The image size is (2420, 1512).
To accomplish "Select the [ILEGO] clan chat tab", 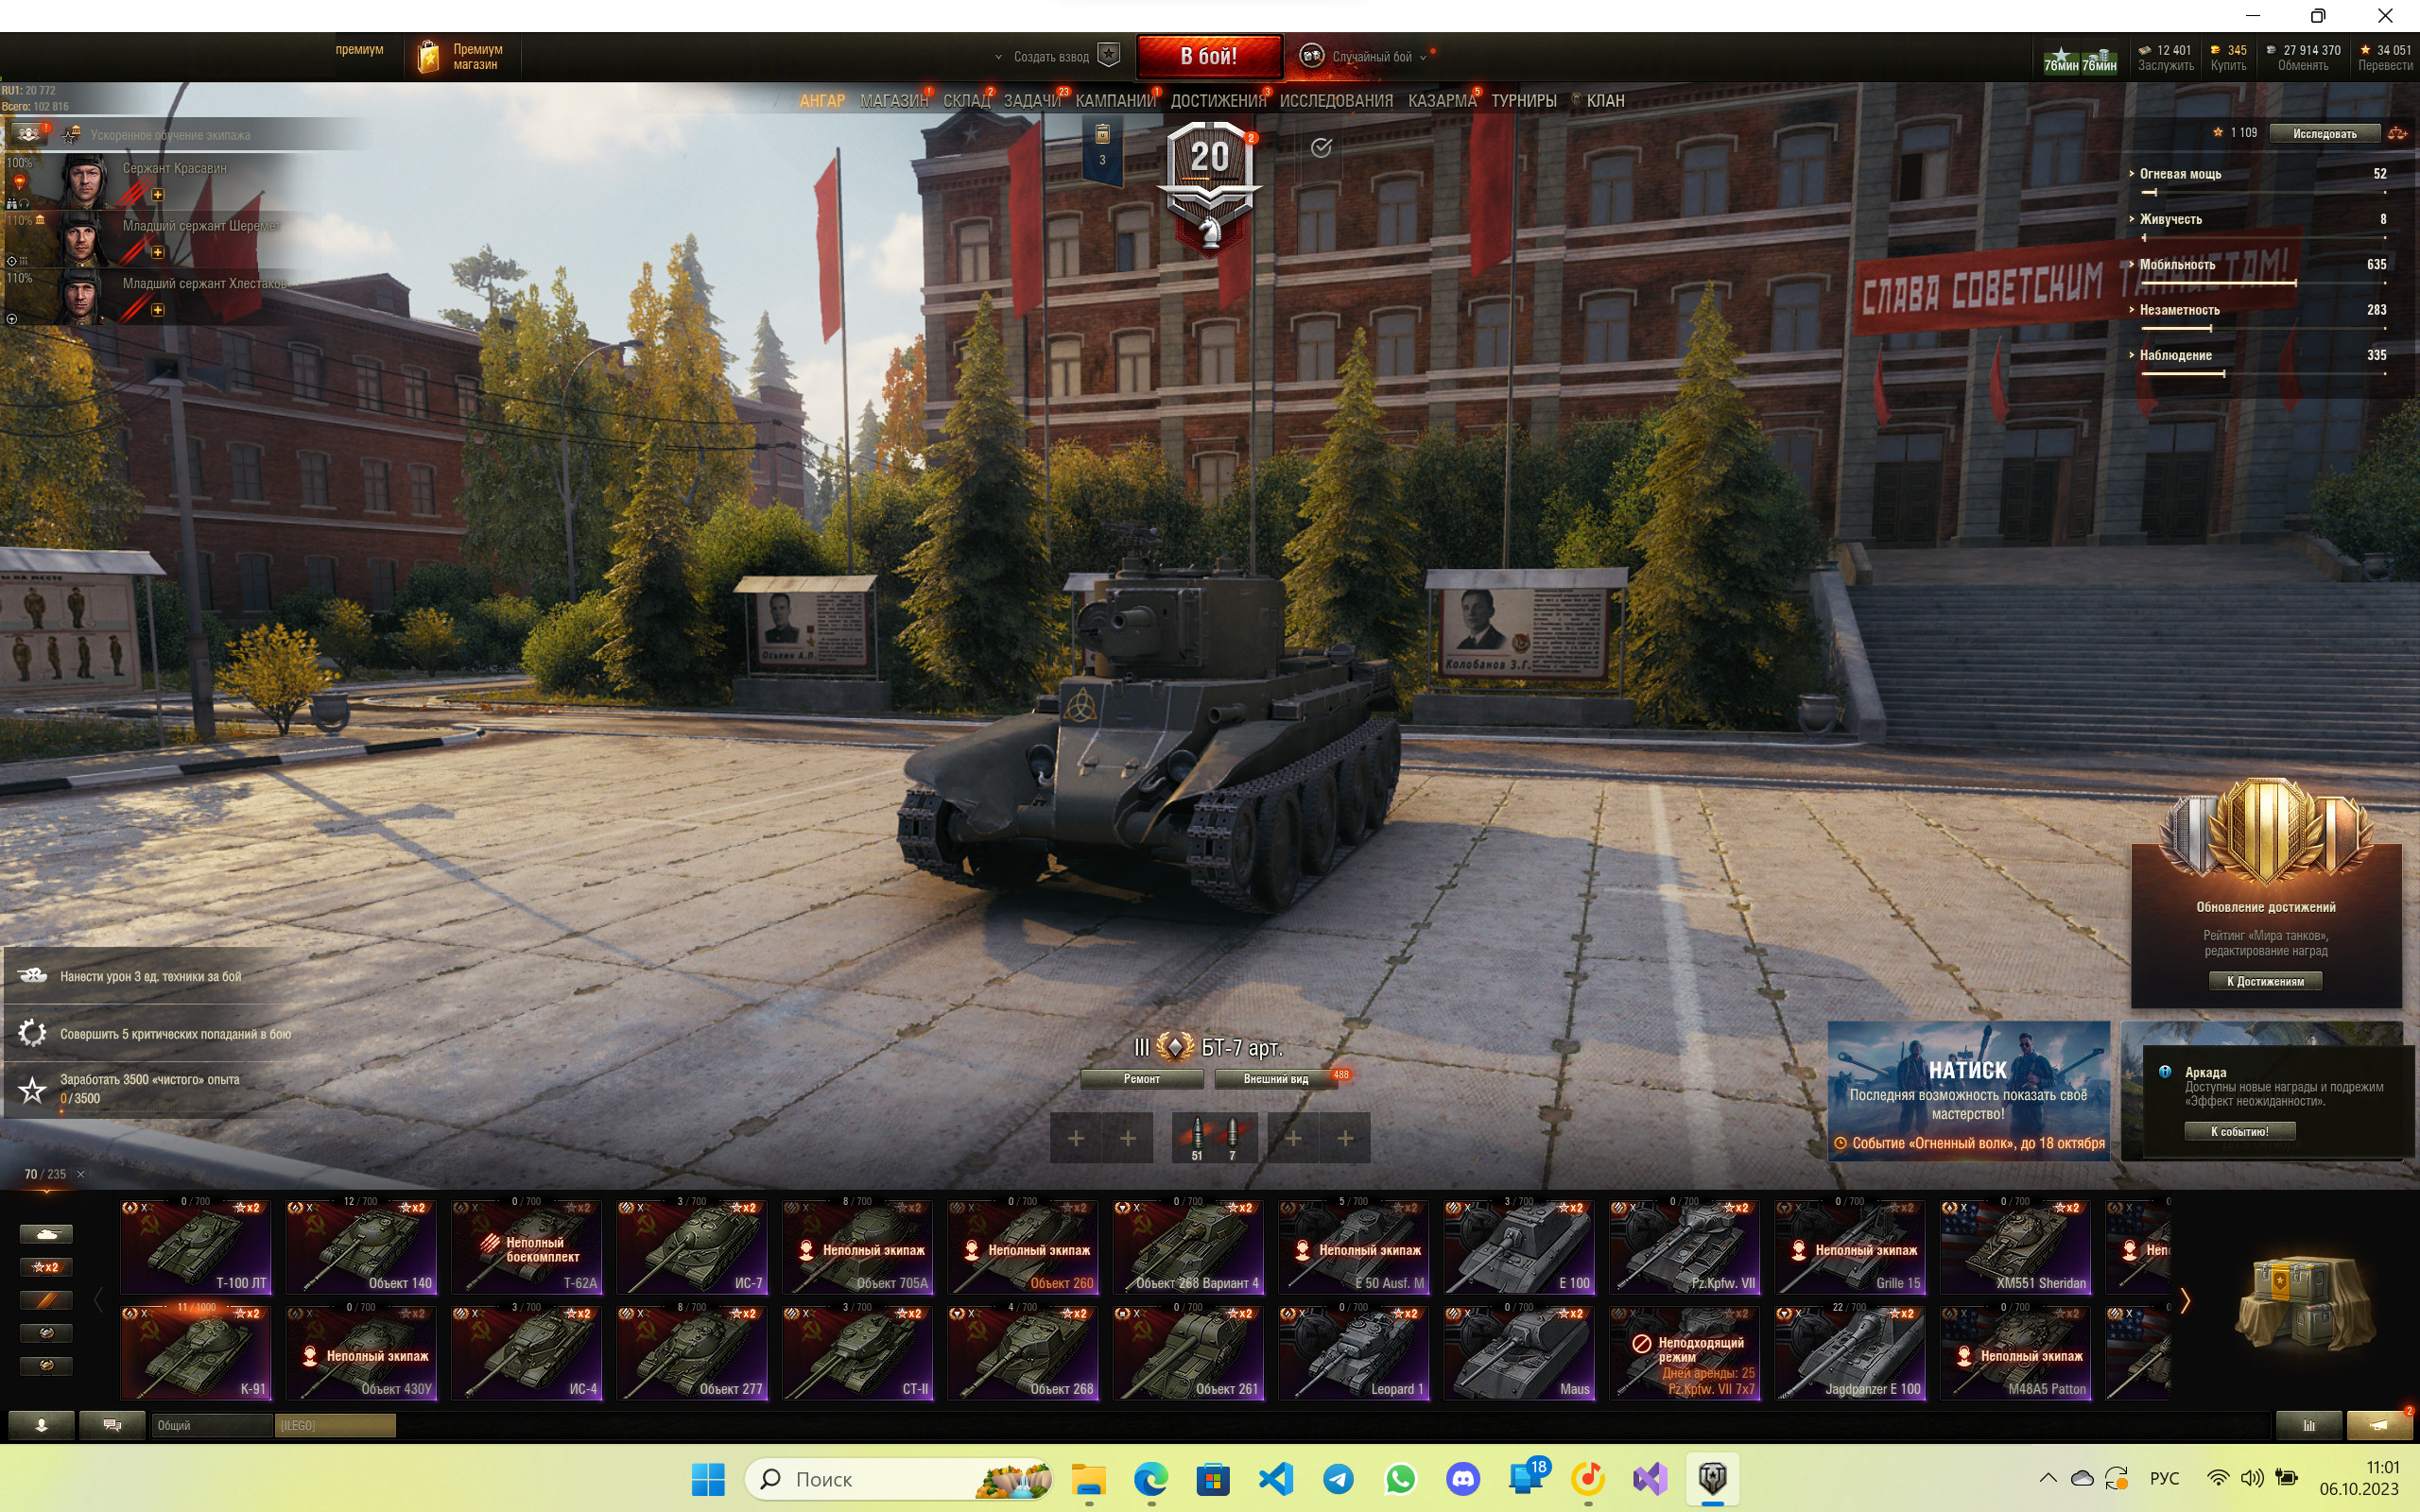I will (x=336, y=1425).
